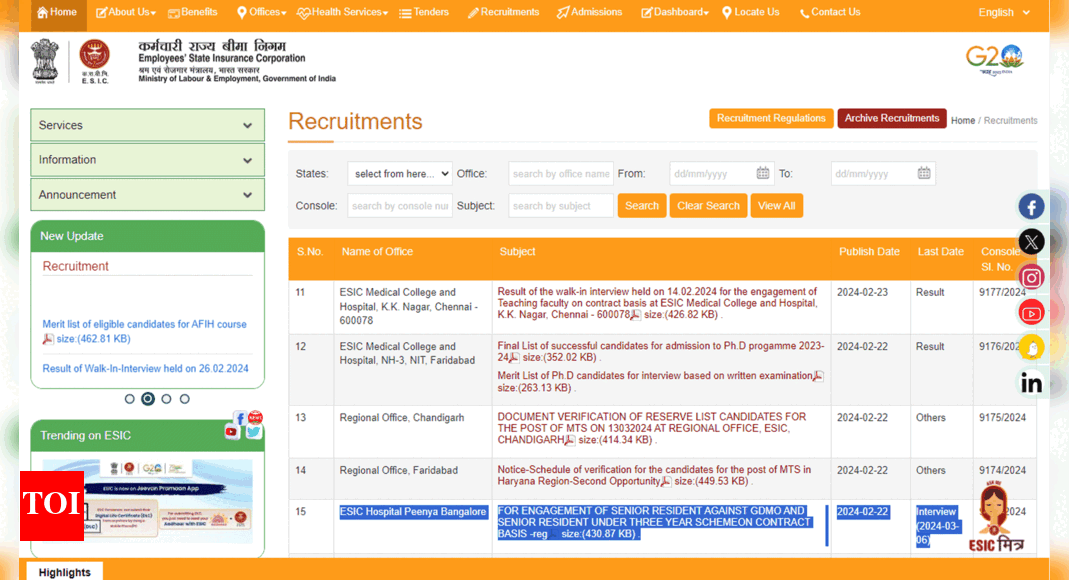Expand the Information sidebar section
Viewport: 1069px width, 580px height.
tap(147, 159)
